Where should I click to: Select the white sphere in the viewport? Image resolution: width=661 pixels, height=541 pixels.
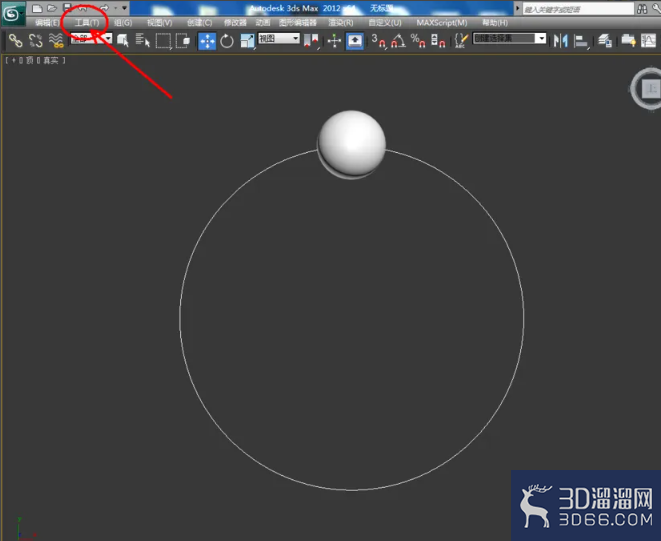(x=352, y=143)
